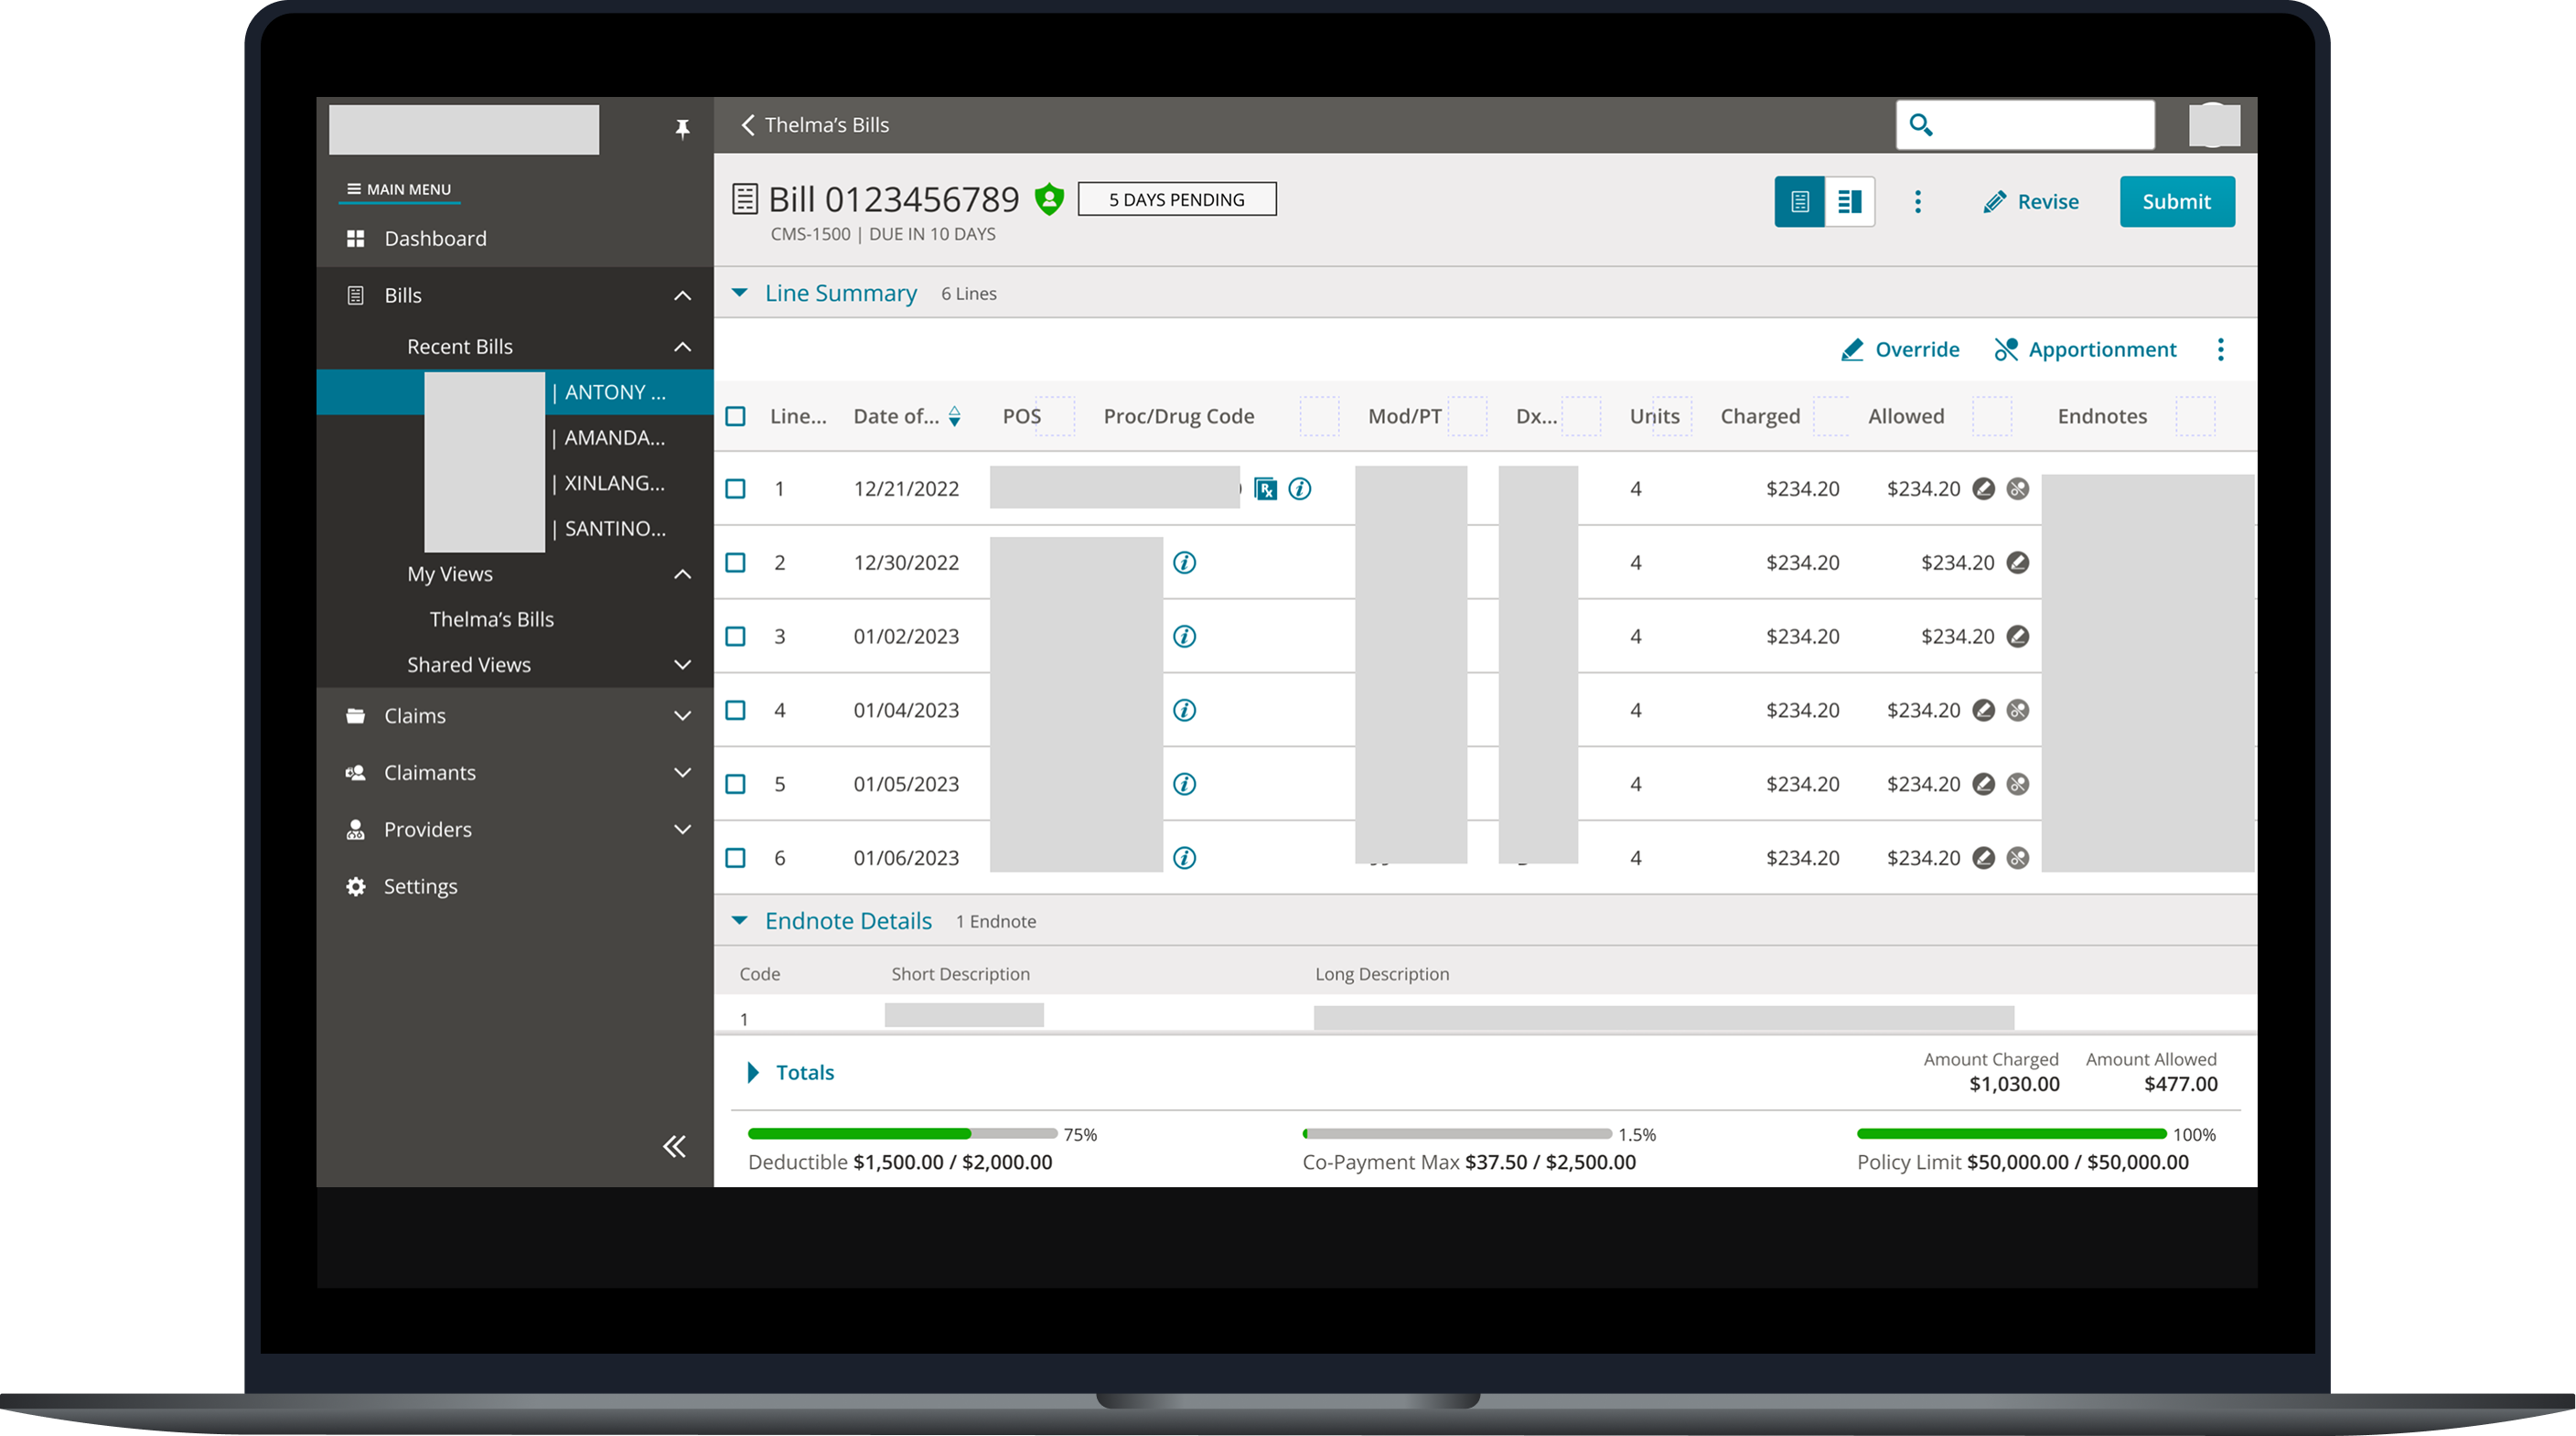This screenshot has height=1436, width=2576.
Task: Select the checkbox for line 4
Action: point(736,711)
